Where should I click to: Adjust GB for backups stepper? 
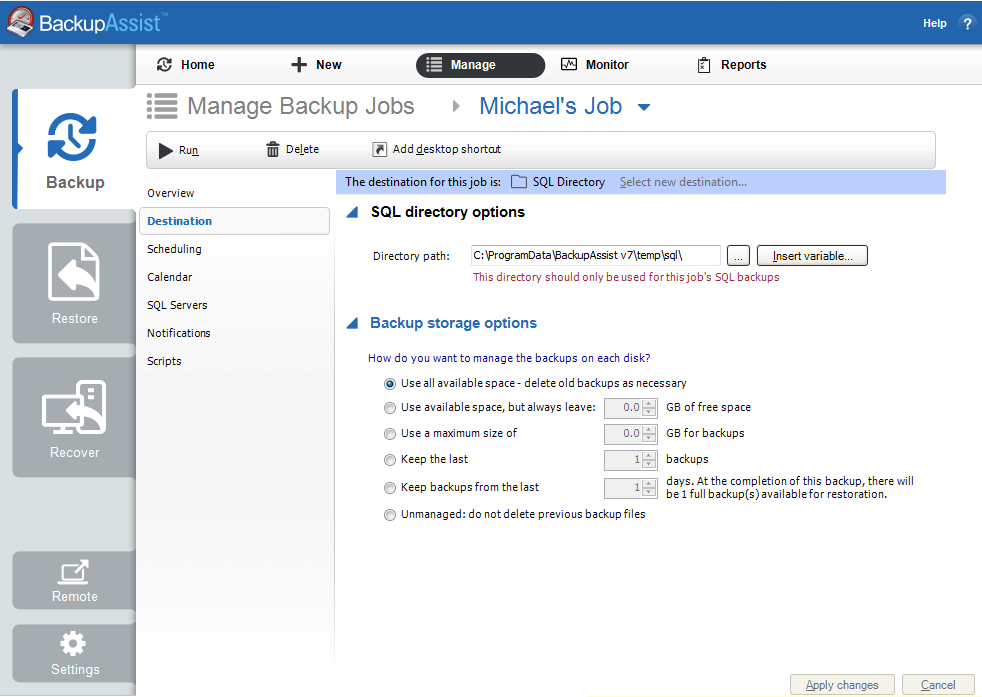649,433
